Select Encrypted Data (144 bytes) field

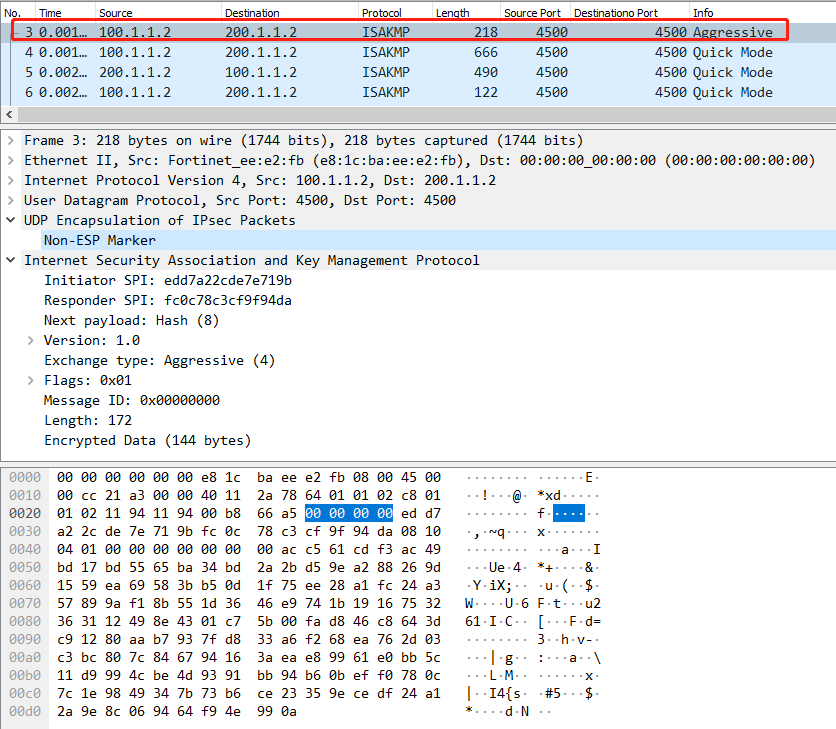[147, 441]
